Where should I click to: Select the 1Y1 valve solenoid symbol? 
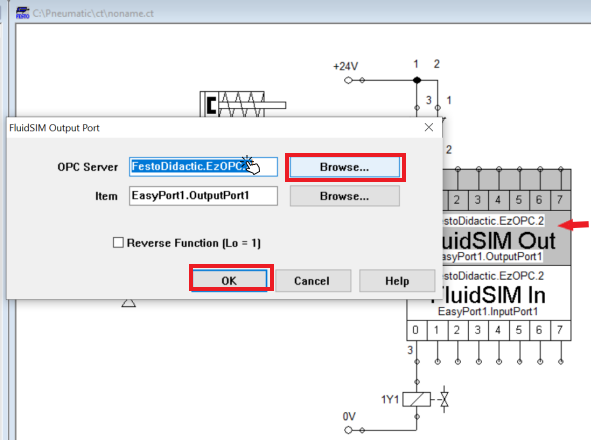416,399
